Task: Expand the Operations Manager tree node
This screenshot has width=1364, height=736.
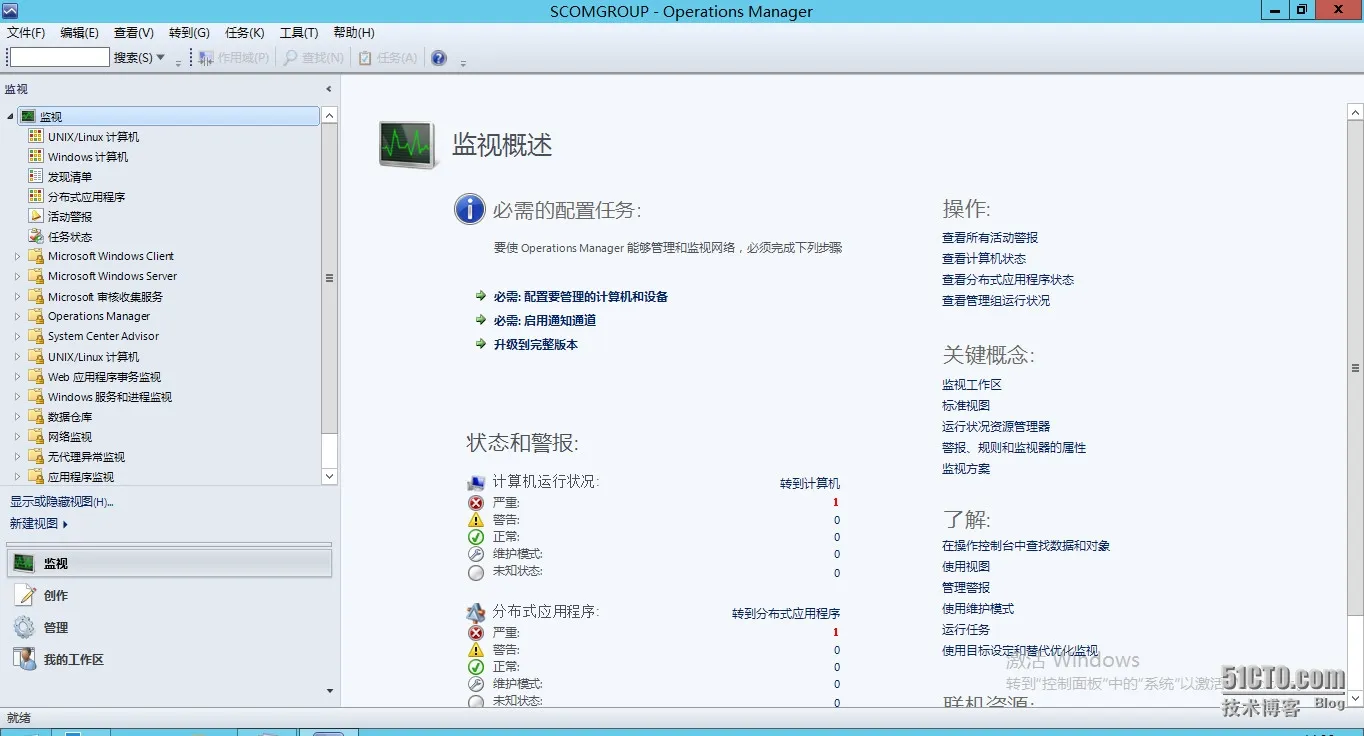Action: click(x=17, y=316)
